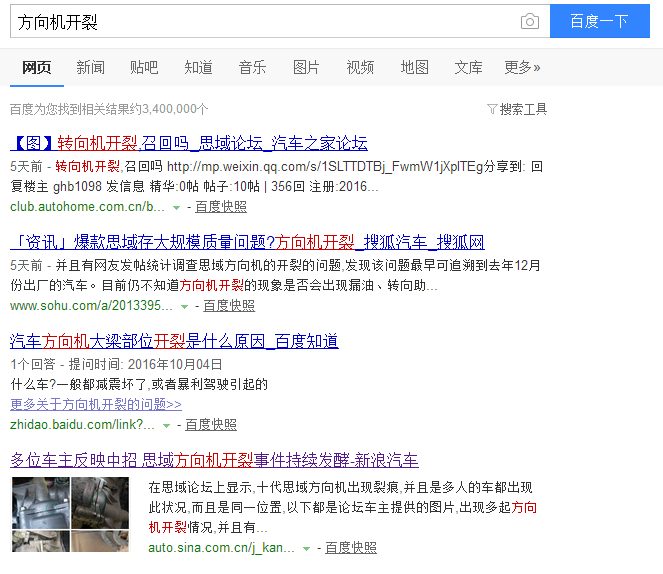Select the 网页 tab

[37, 68]
